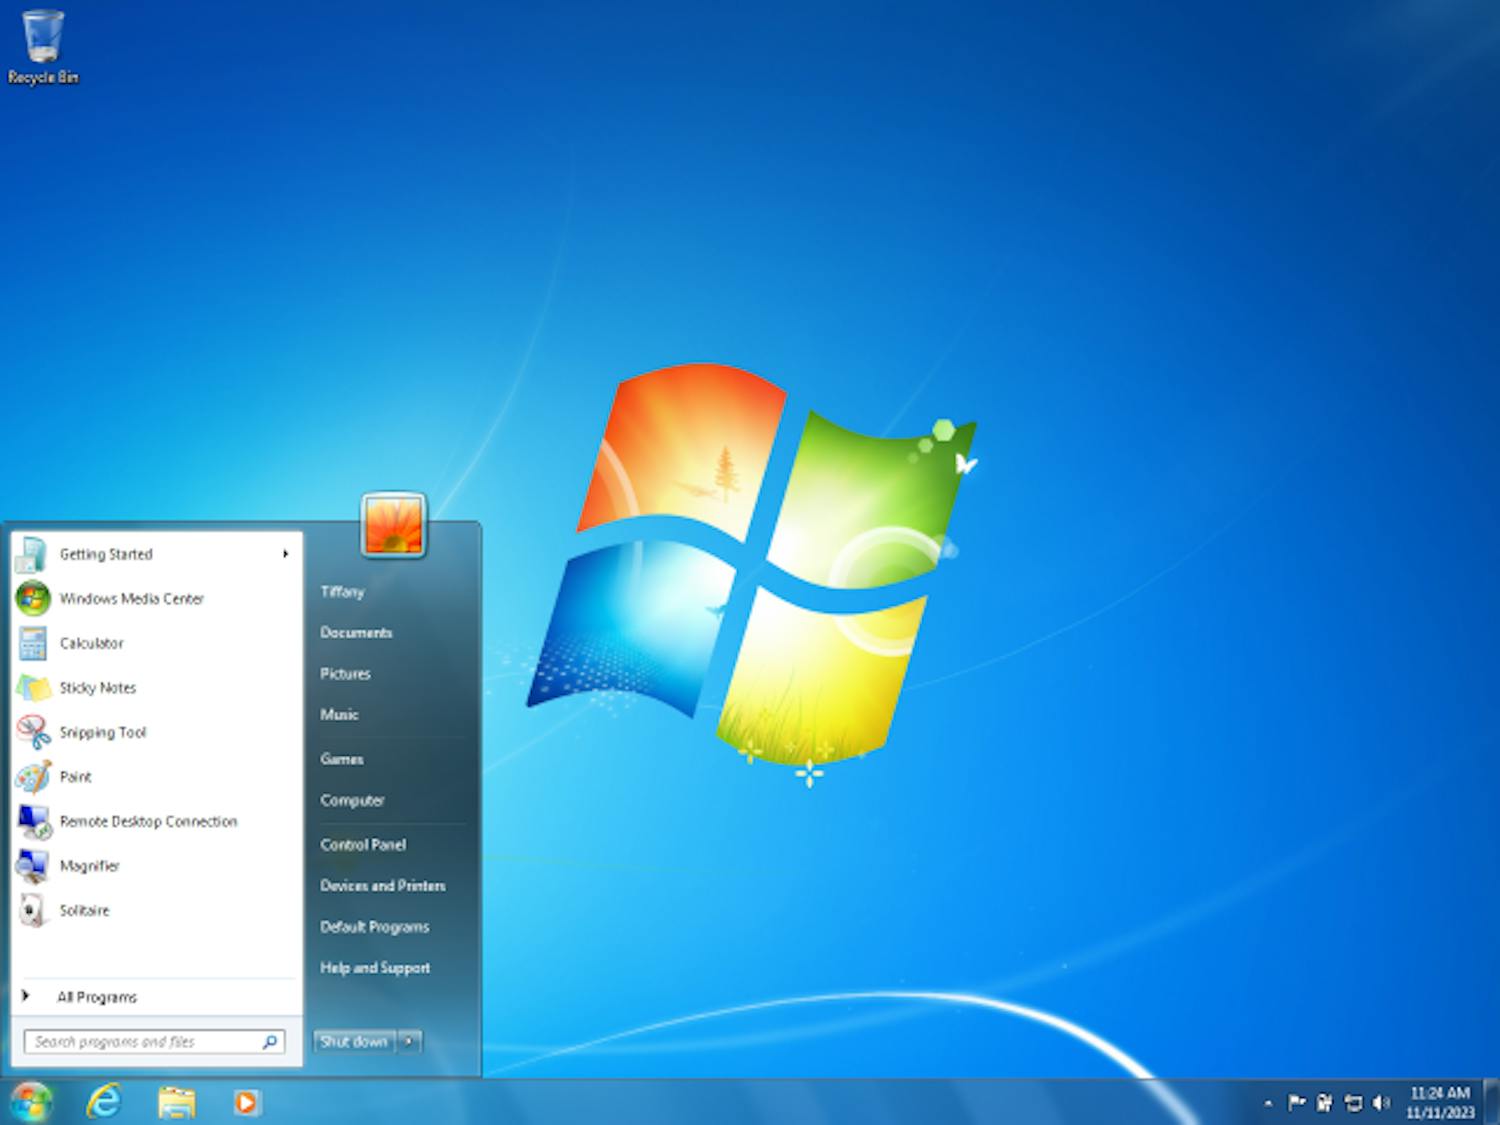Start a game of Solitaire

[85, 910]
